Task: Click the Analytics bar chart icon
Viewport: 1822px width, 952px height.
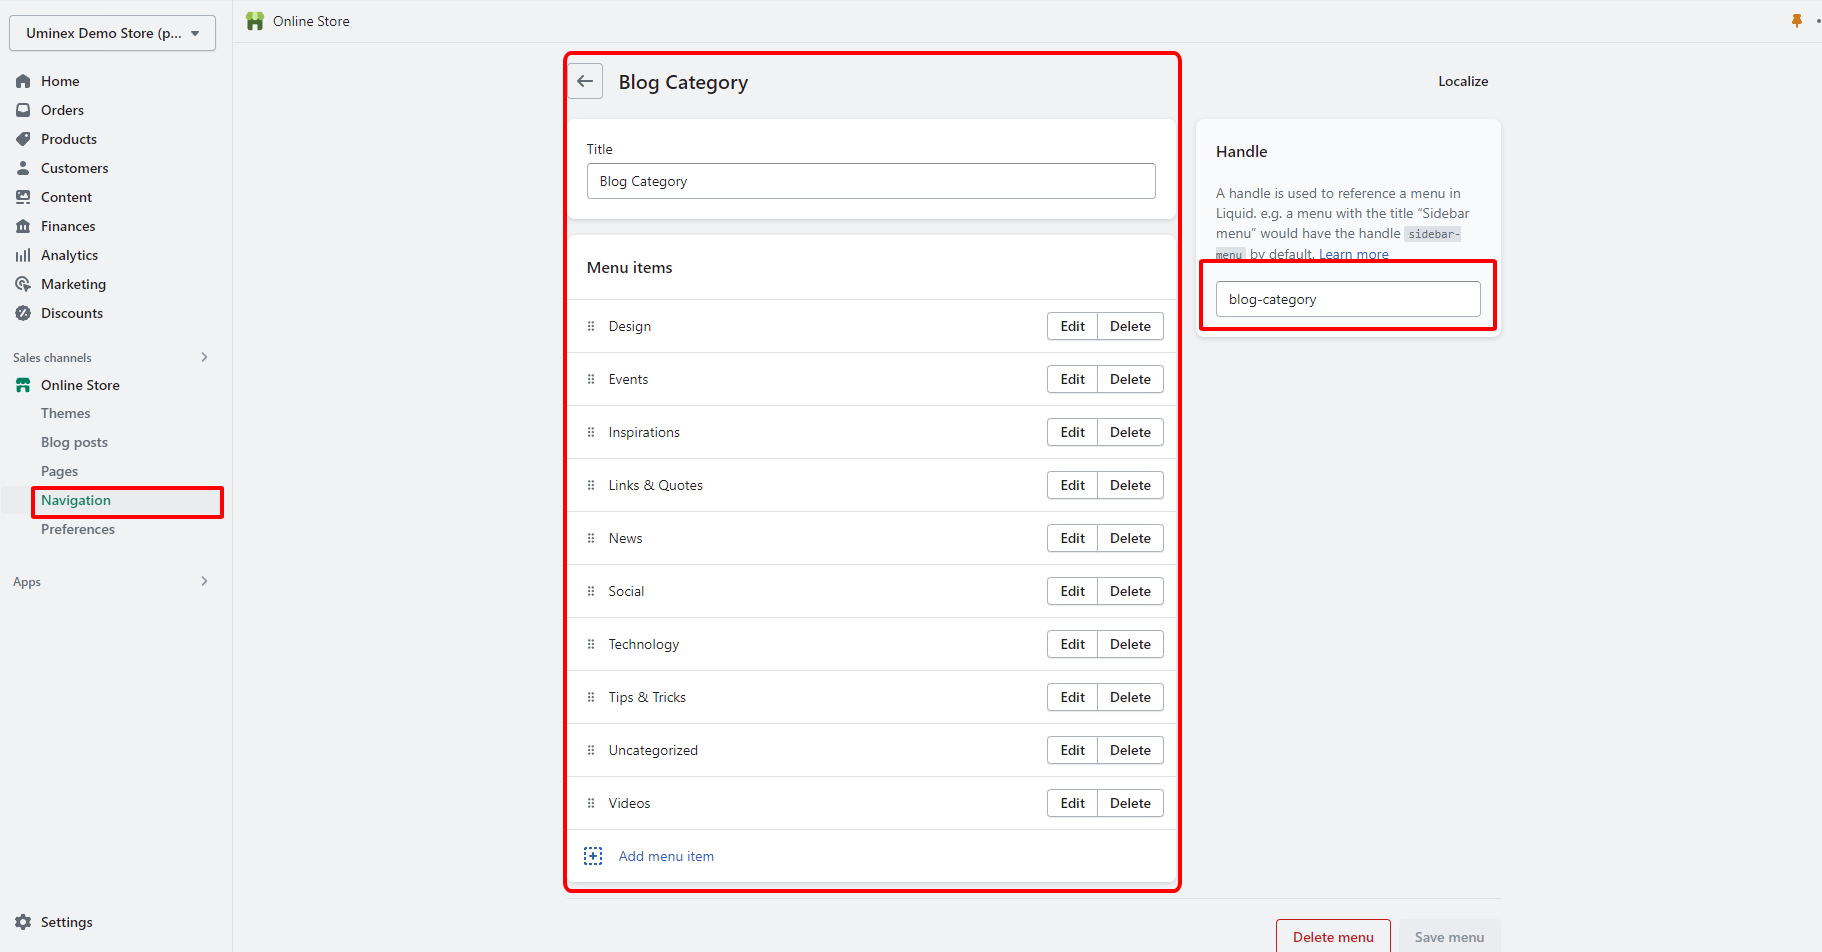Action: point(23,255)
